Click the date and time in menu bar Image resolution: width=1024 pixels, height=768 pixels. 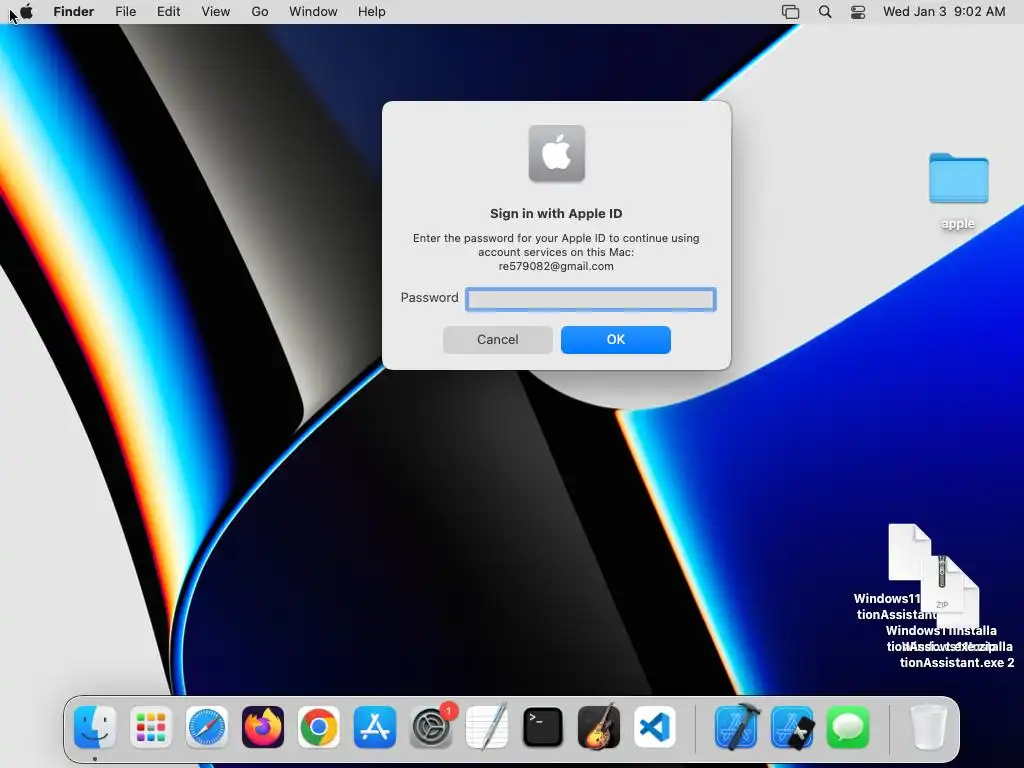(x=944, y=12)
